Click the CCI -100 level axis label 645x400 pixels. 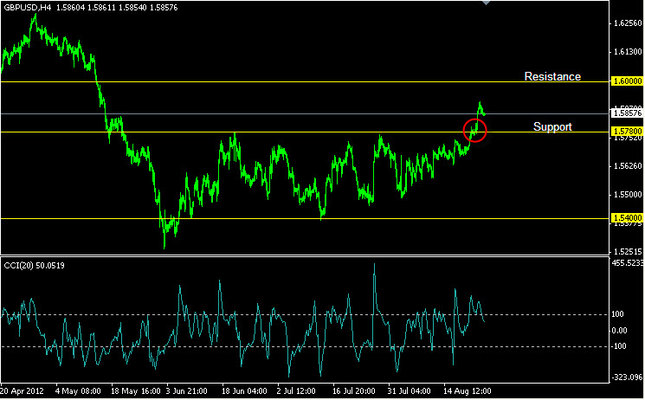(621, 346)
